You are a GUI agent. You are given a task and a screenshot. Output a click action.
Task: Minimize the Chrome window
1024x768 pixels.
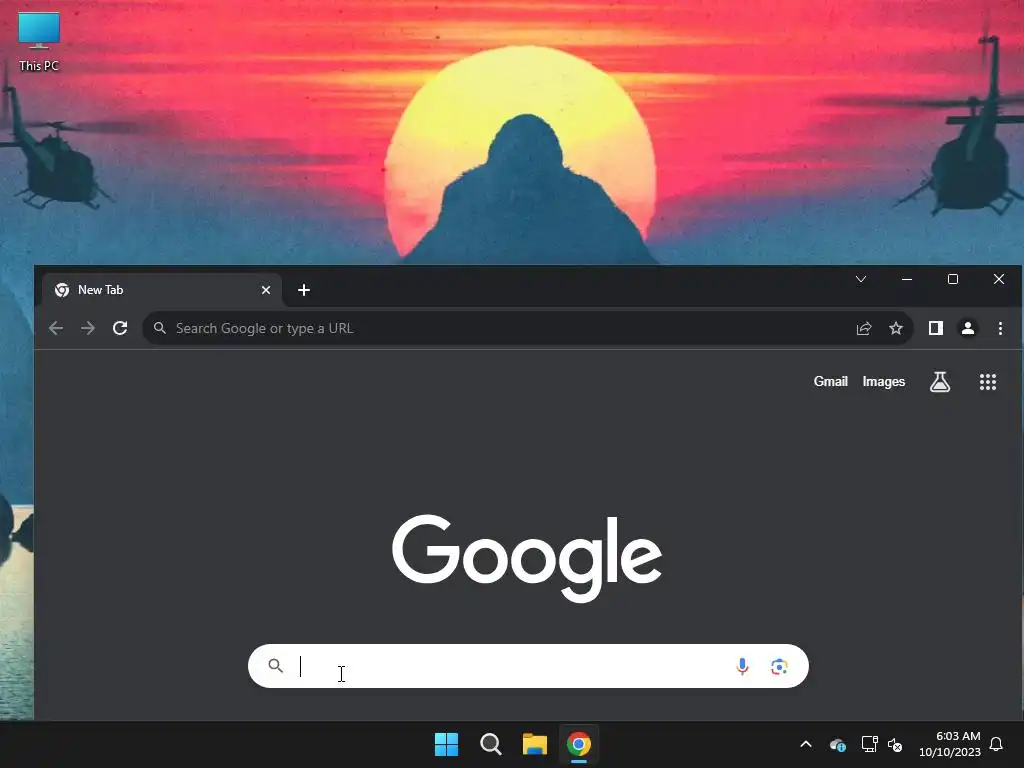coord(907,280)
